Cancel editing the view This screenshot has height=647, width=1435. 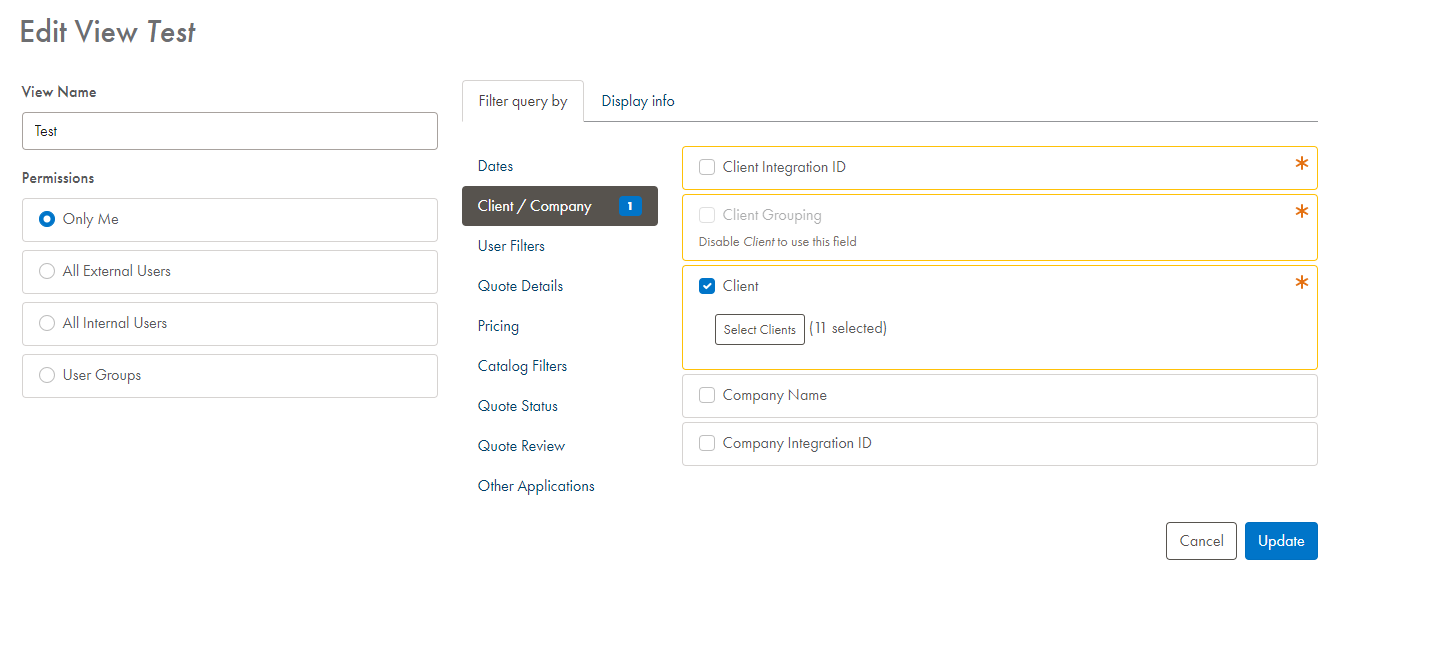click(x=1200, y=541)
